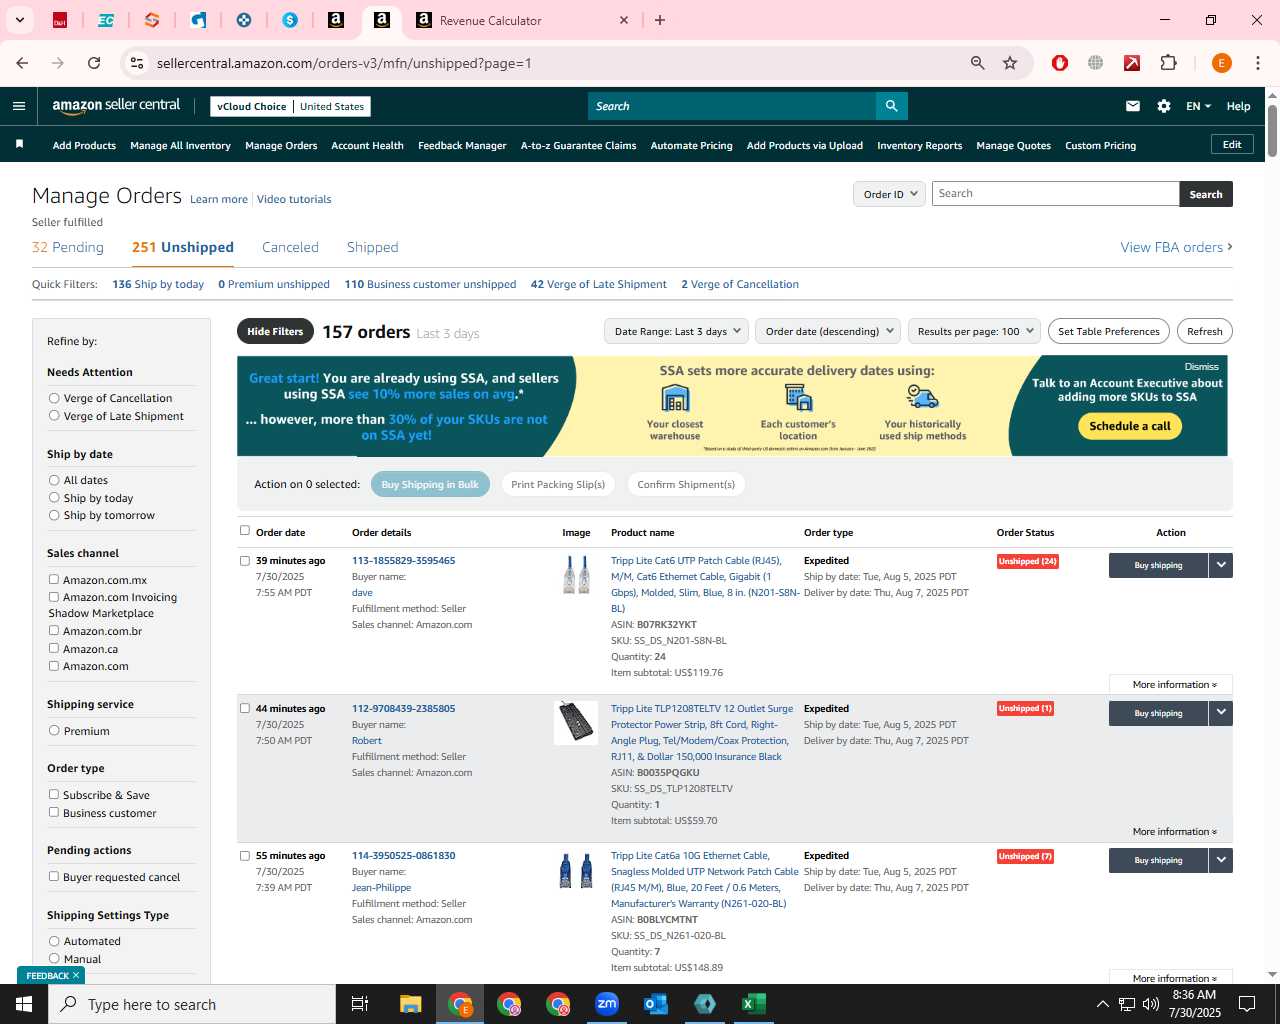Switch to the 32 Pending tab
Viewport: 1280px width, 1024px height.
click(x=68, y=247)
